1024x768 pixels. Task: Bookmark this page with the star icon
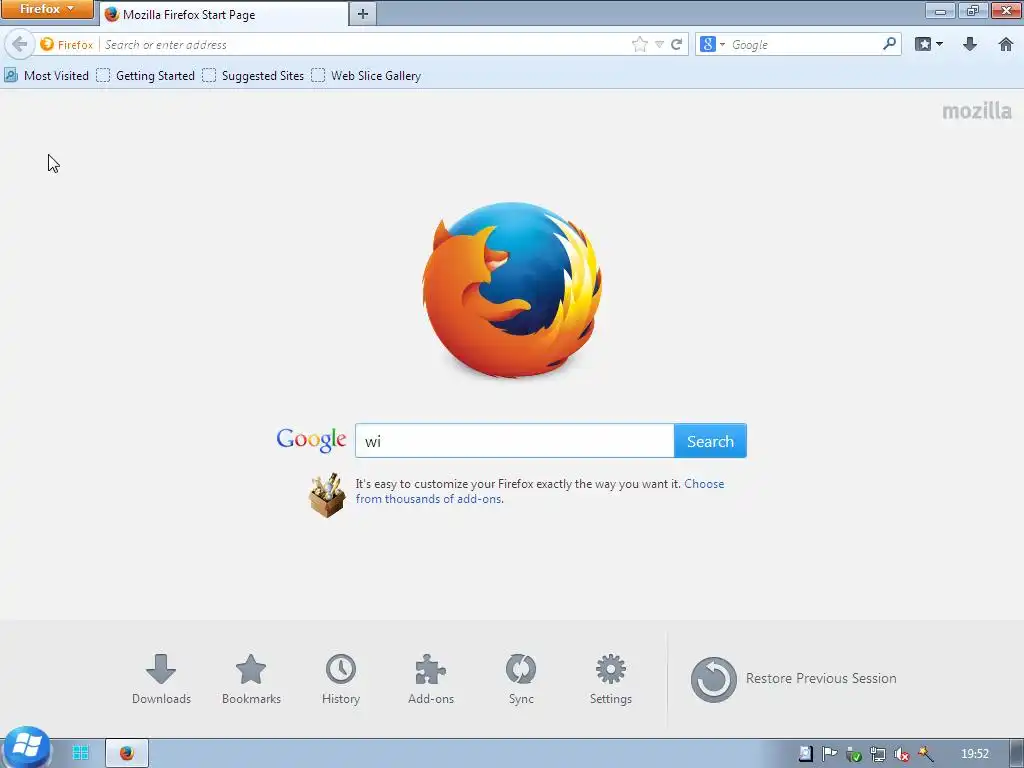pos(640,44)
